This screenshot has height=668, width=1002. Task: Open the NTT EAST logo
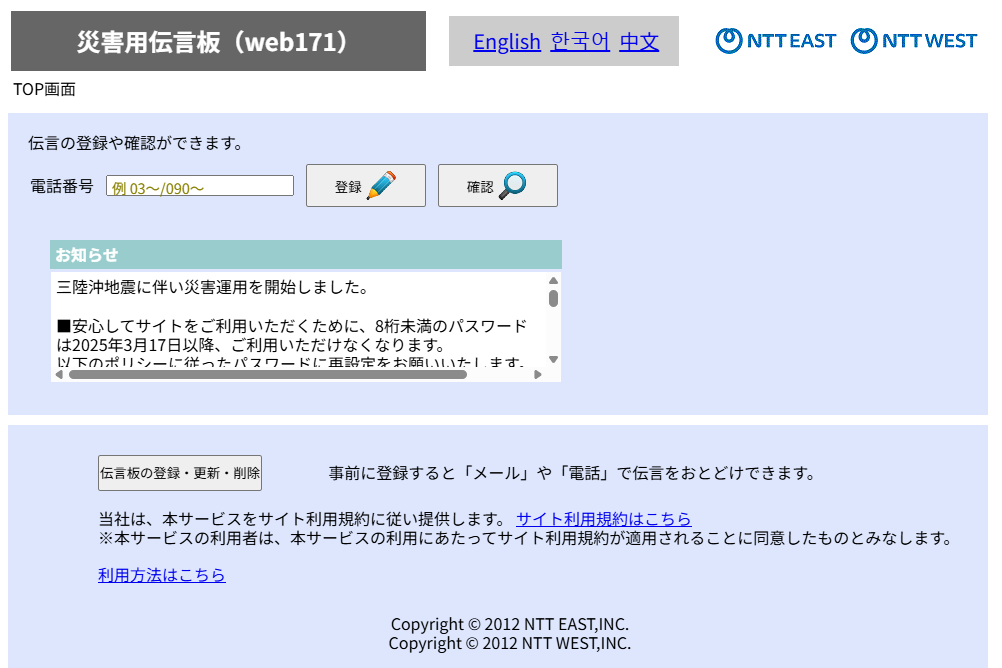tap(775, 41)
